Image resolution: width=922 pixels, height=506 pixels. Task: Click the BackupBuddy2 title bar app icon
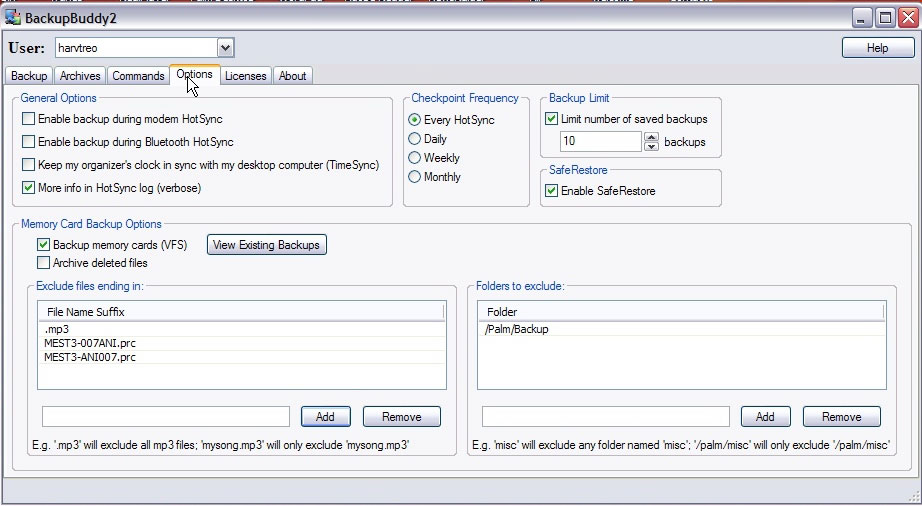tap(13, 17)
